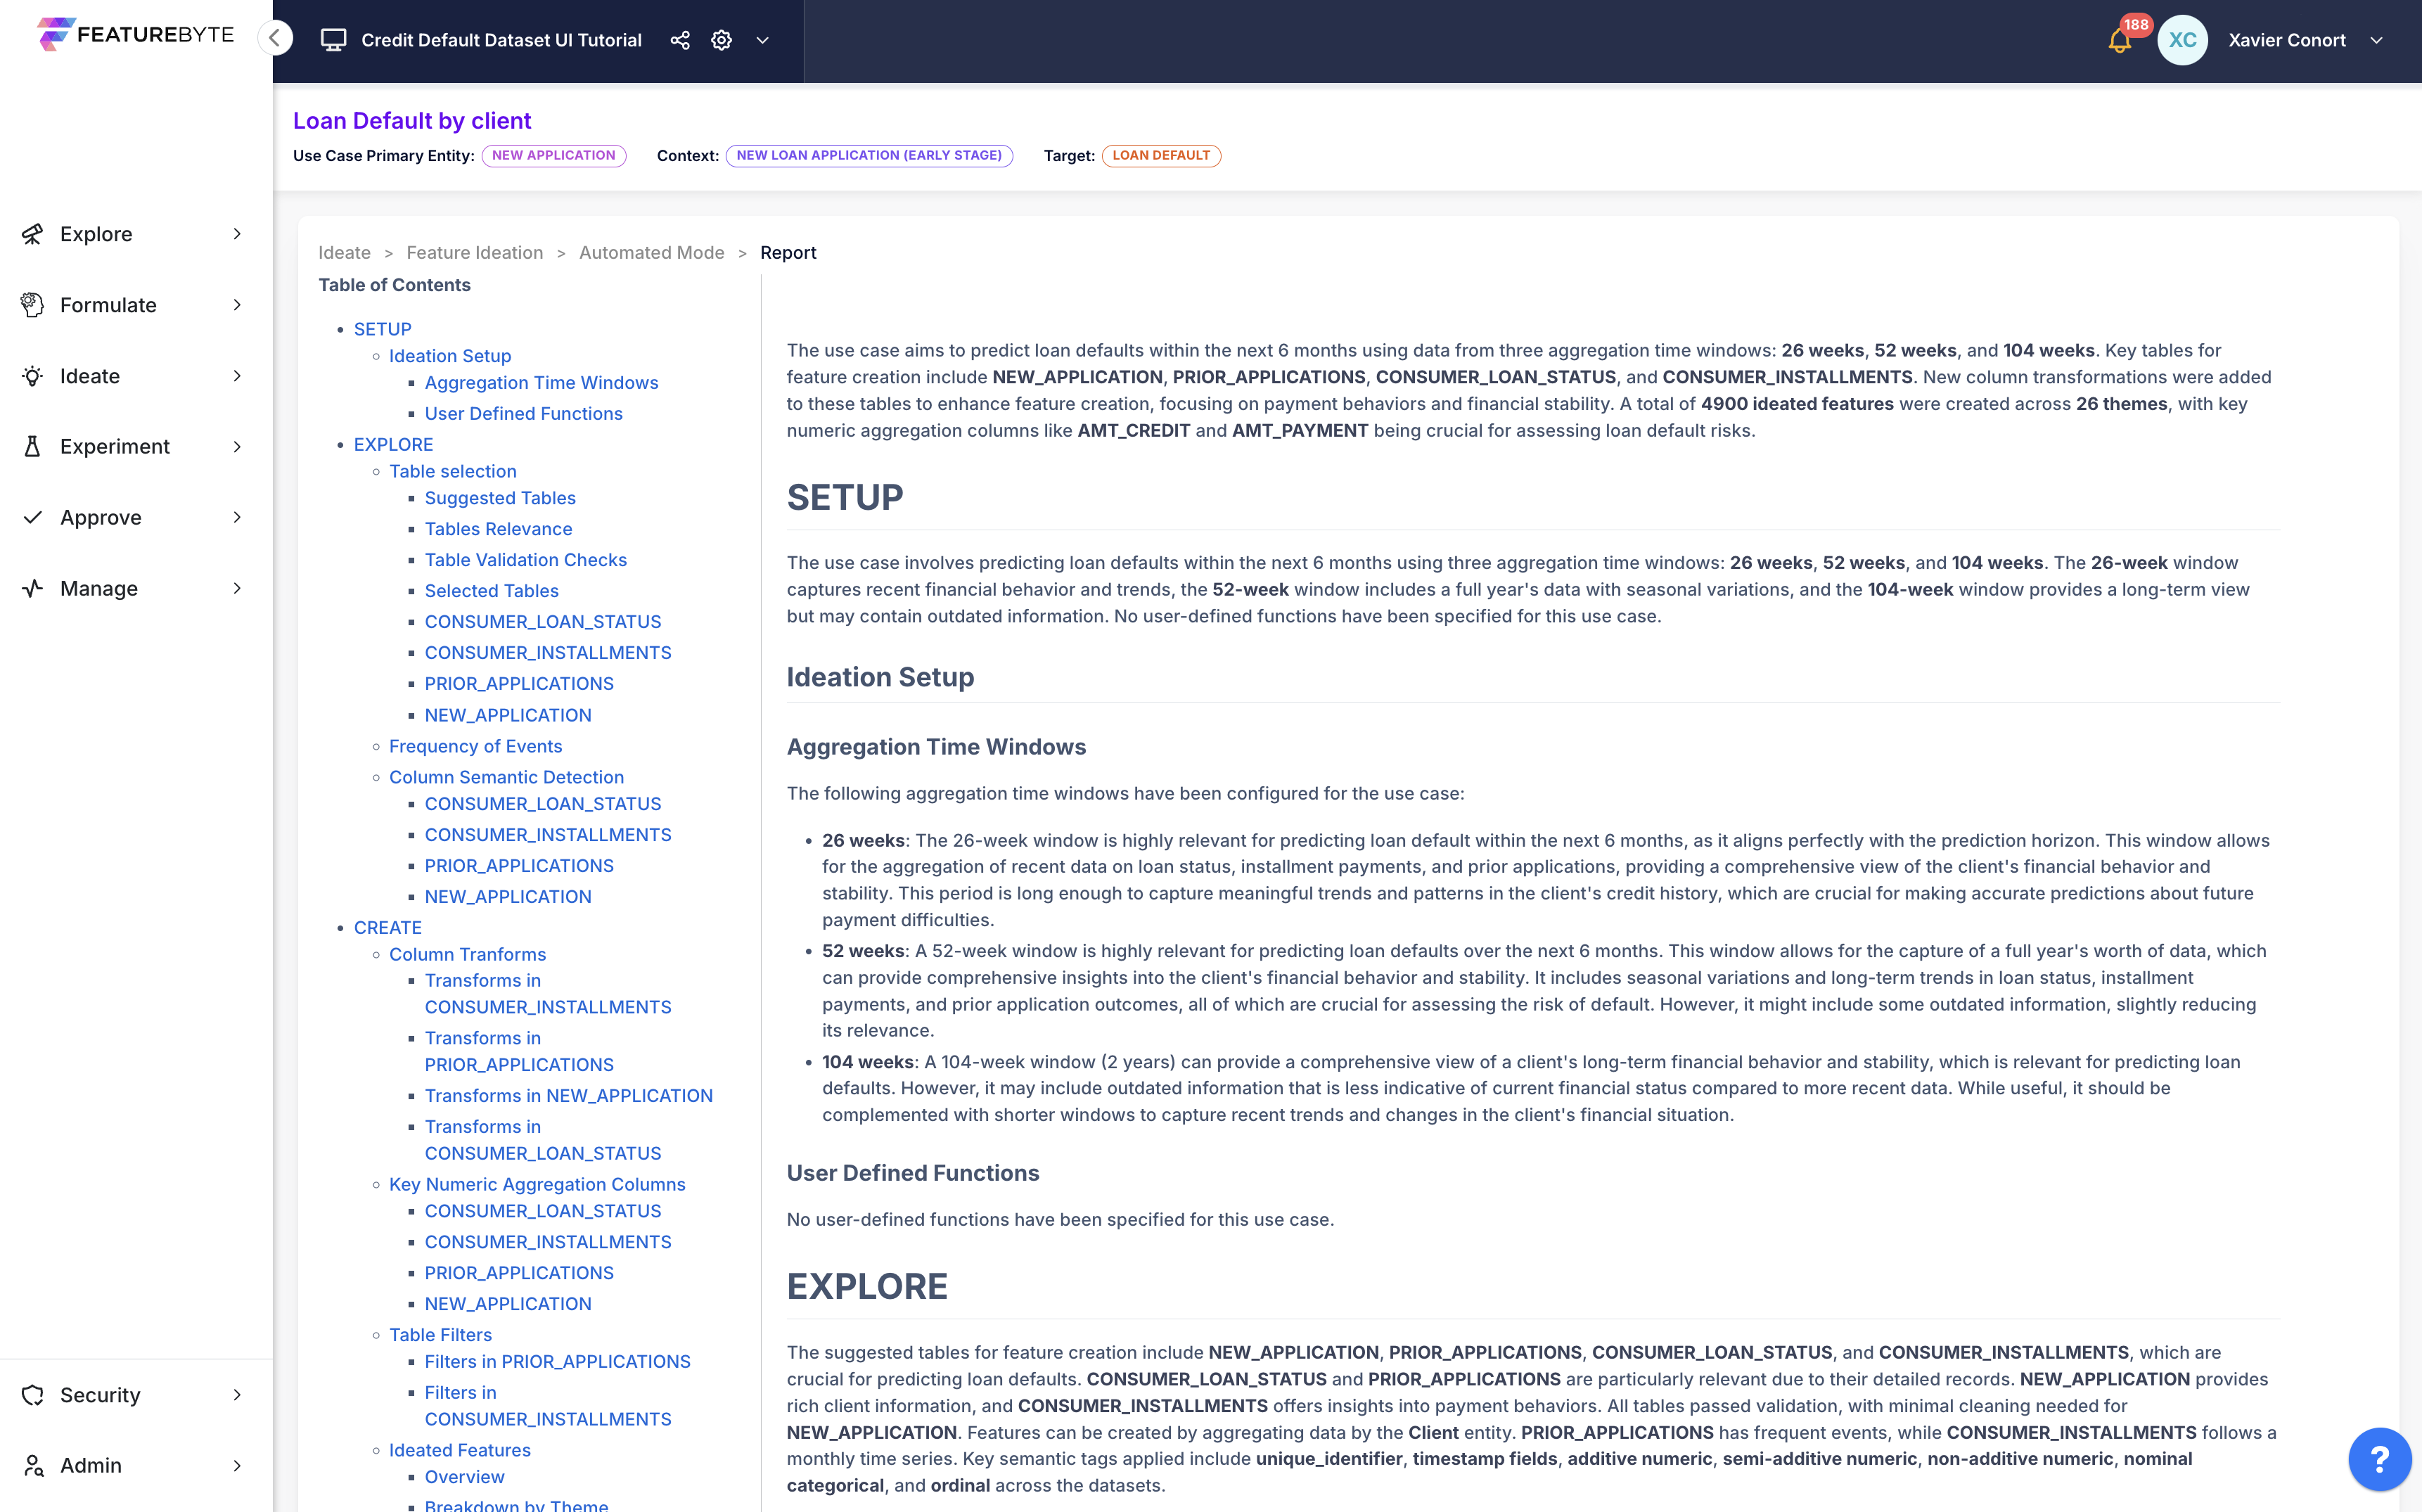
Task: Open the help question mark button
Action: [2379, 1459]
